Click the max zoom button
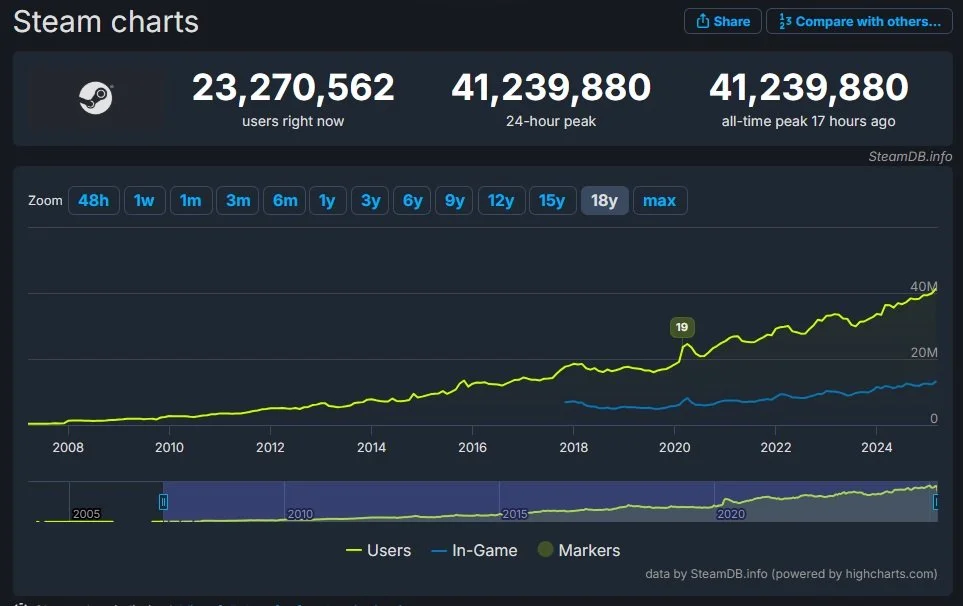This screenshot has height=606, width=963. pos(660,201)
